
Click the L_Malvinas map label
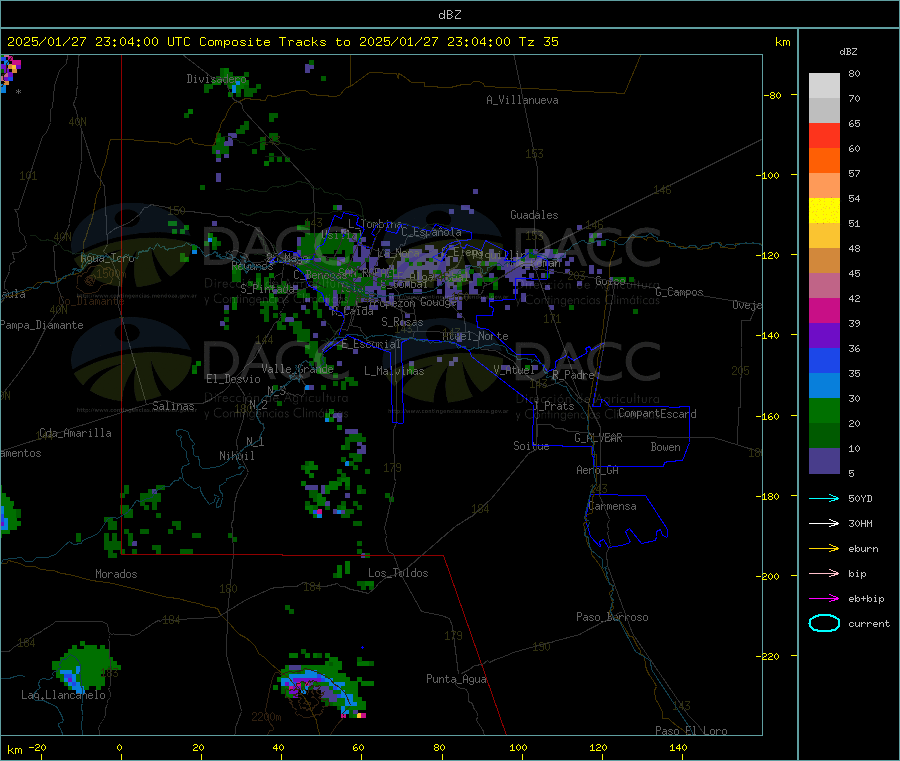click(394, 371)
